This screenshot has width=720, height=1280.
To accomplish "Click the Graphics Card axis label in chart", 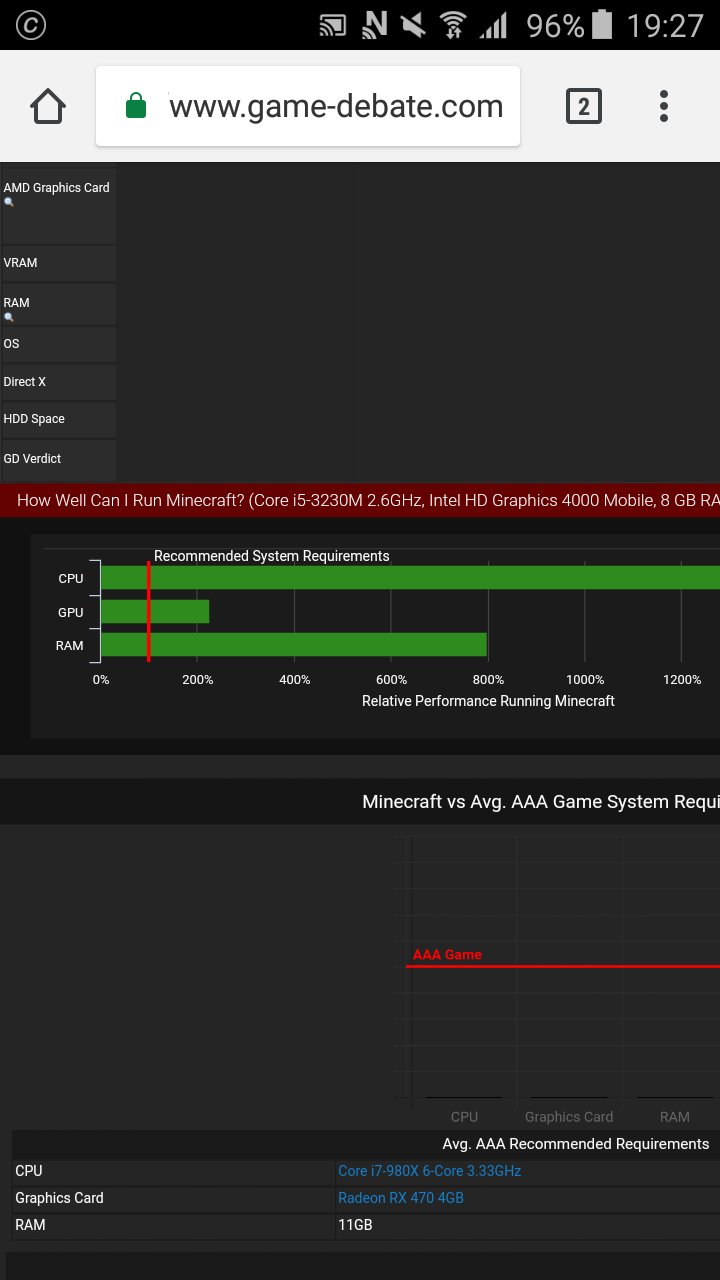I will [x=569, y=1117].
